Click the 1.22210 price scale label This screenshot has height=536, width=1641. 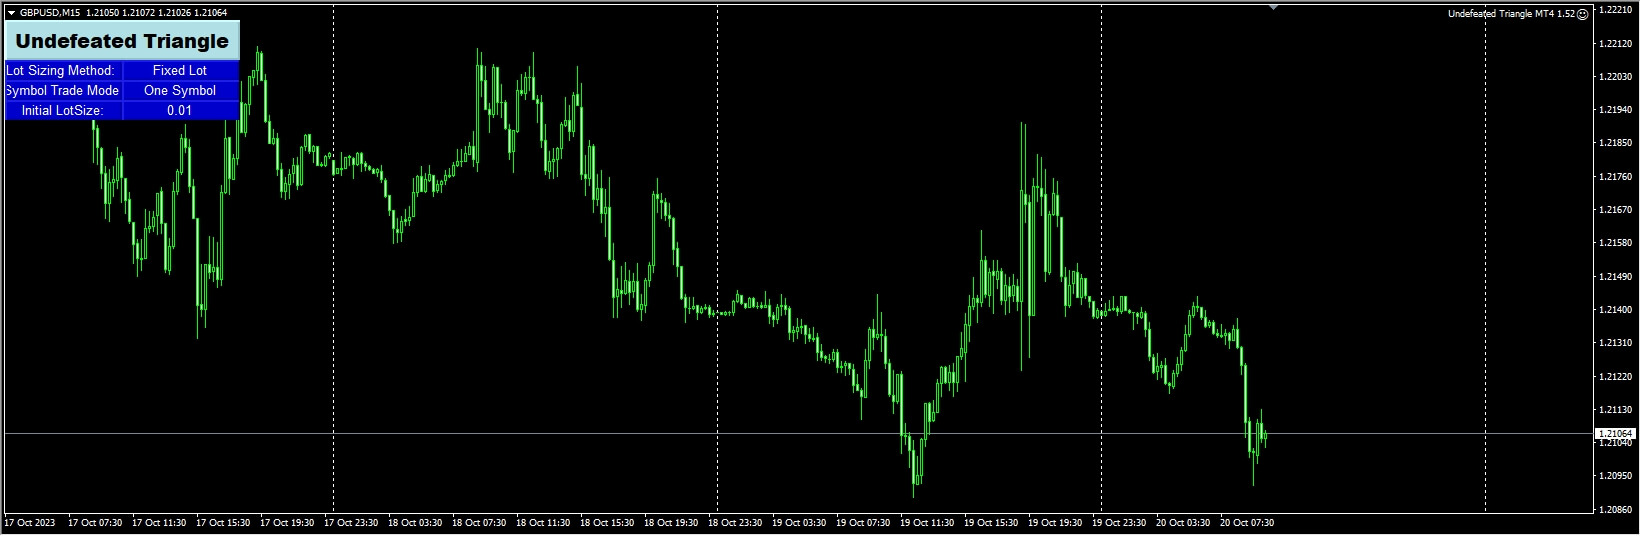1616,10
